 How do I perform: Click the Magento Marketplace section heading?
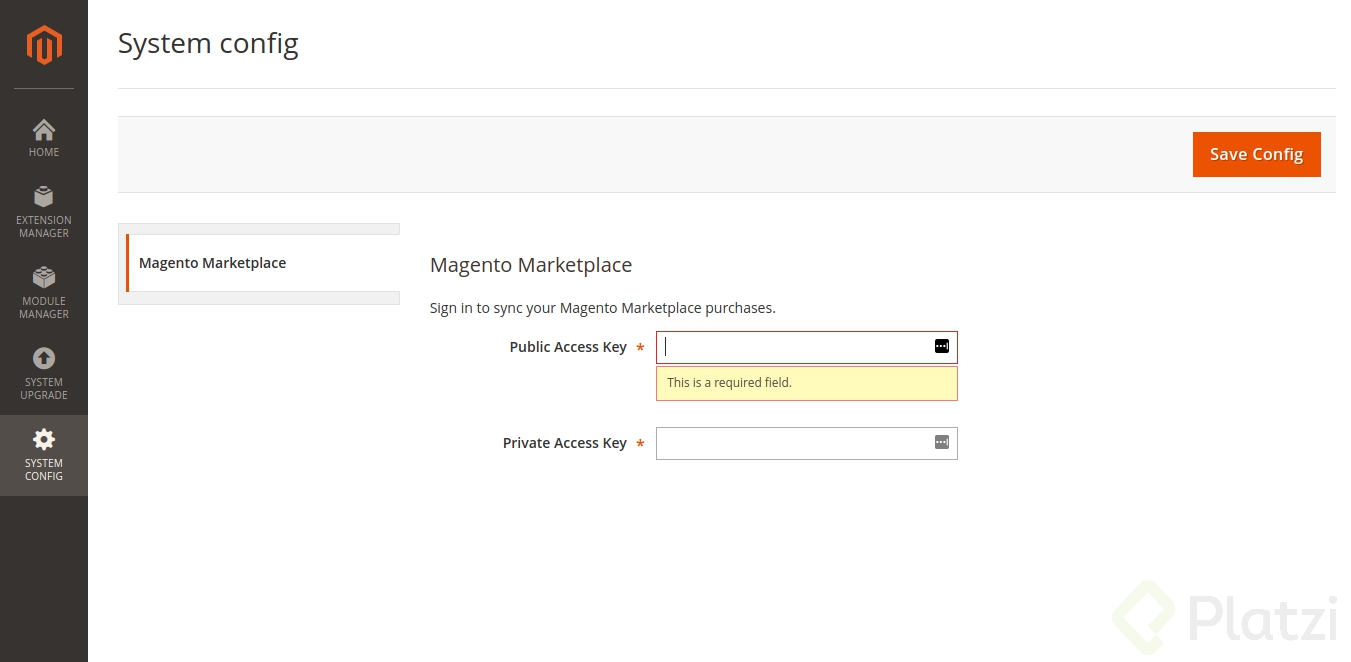click(531, 265)
